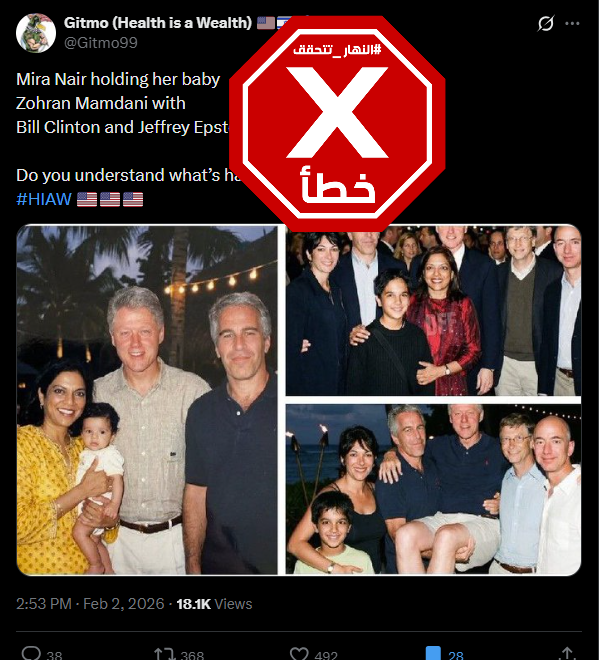This screenshot has height=660, width=599.
Task: Open the 2:53 PM · Feb 2, 2026 timestamp
Action: (x=90, y=604)
